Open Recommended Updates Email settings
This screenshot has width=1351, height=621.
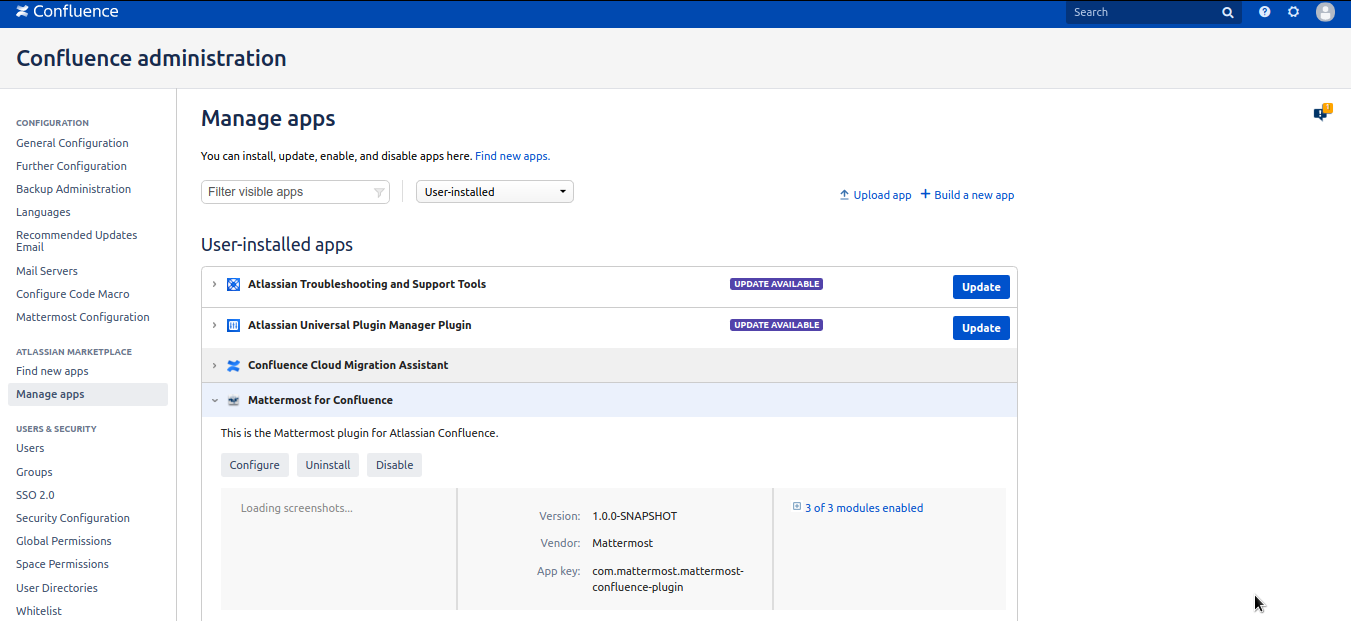tap(77, 241)
